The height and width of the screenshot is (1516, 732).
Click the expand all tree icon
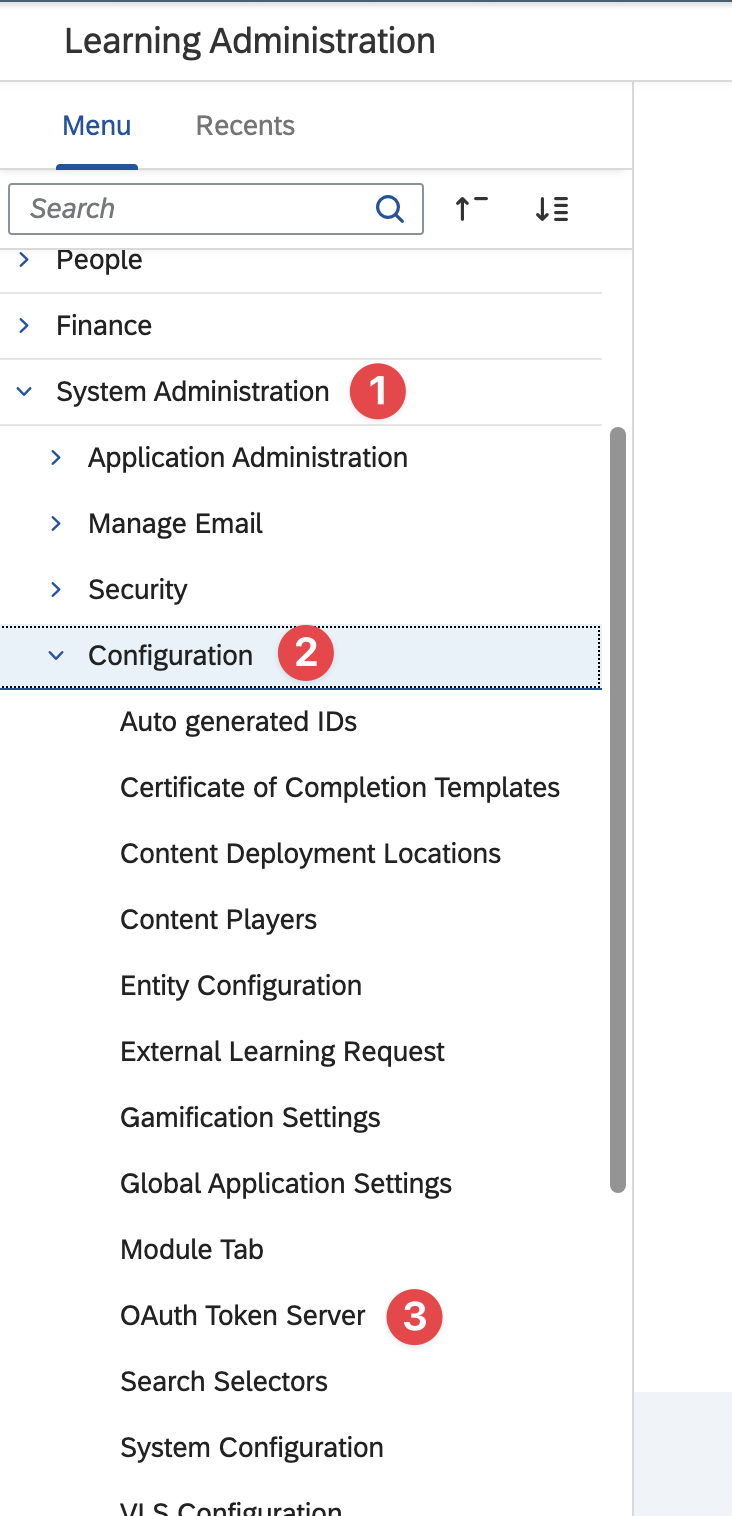tap(551, 209)
